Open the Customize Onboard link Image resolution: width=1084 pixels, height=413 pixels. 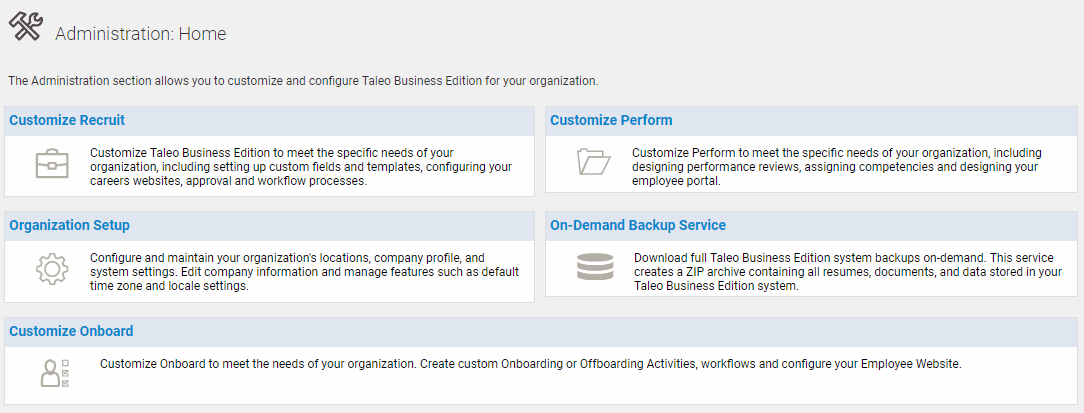pos(71,331)
